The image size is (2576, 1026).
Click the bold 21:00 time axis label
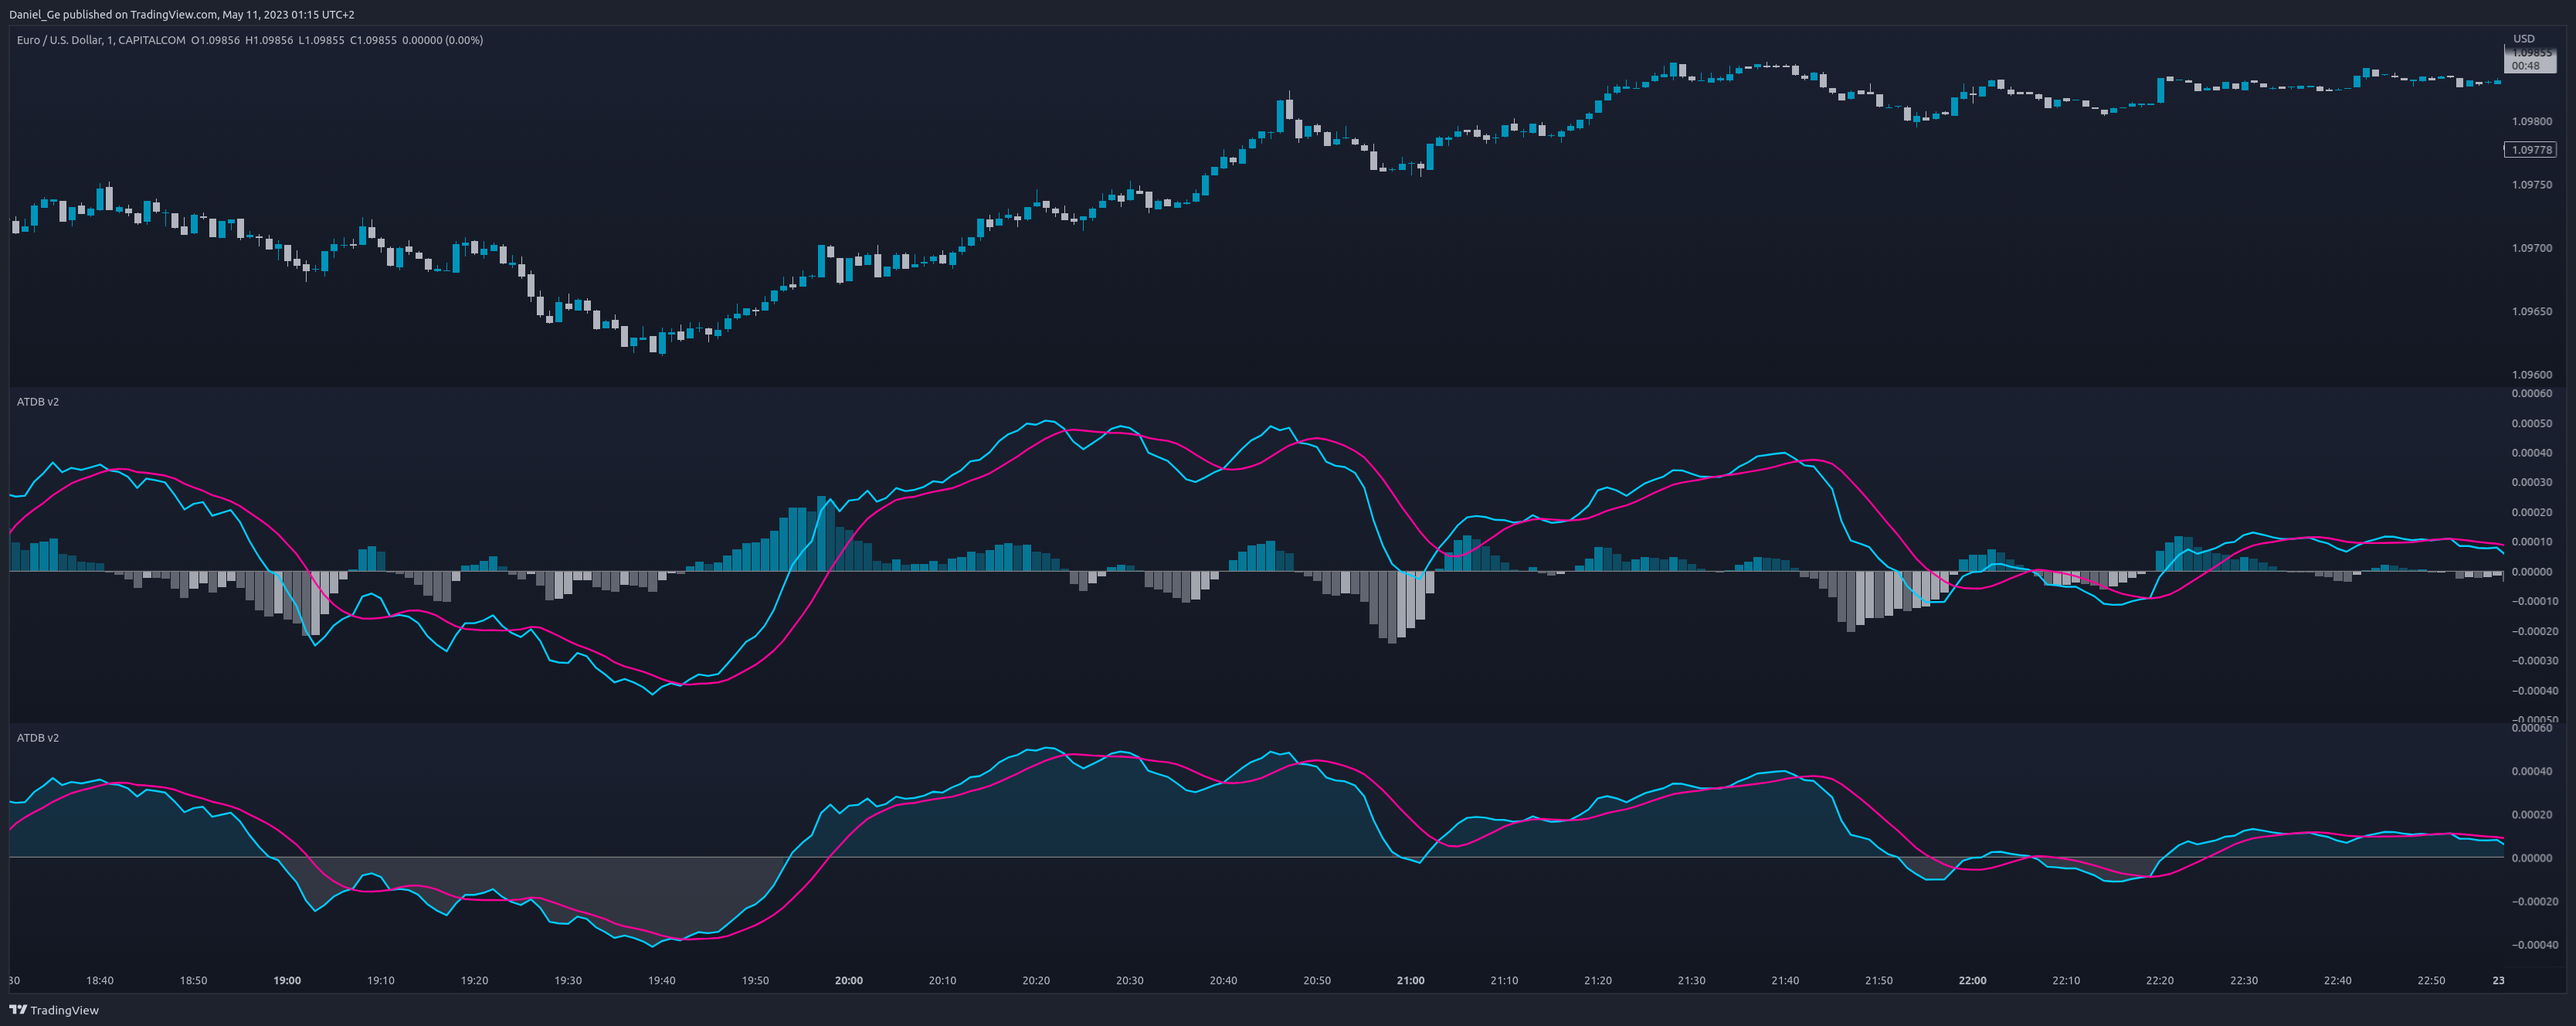point(1411,981)
